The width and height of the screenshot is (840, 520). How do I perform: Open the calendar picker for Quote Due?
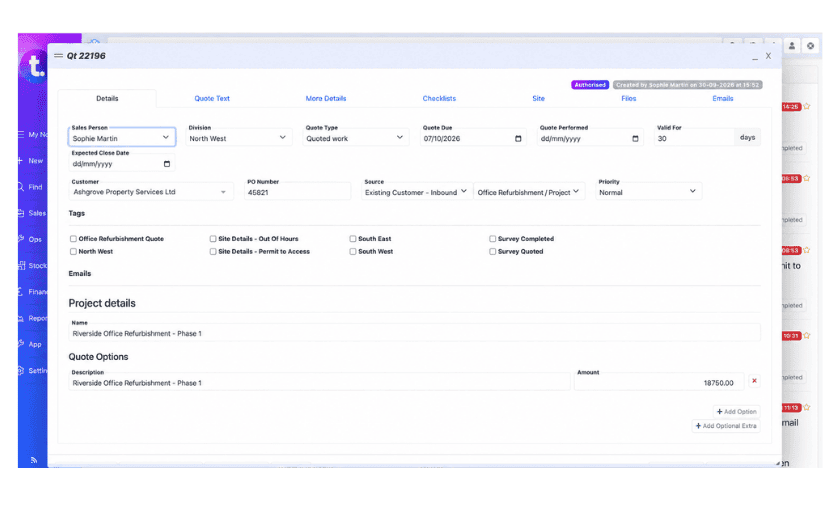518,139
